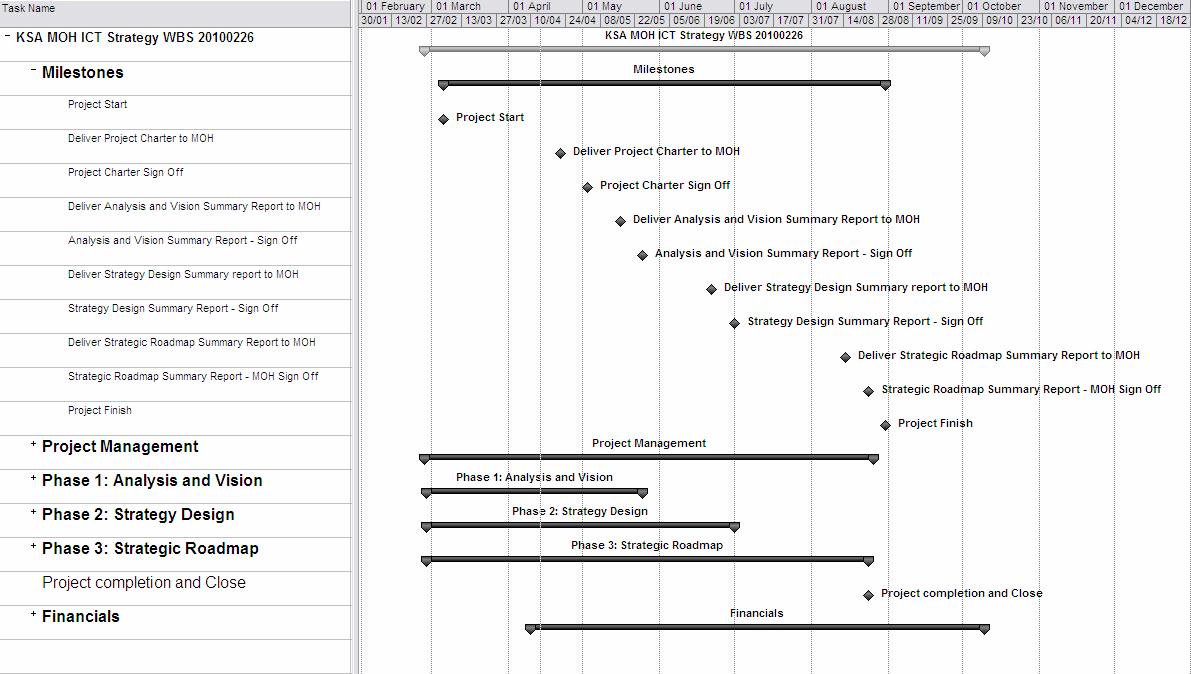Select the Milestones summary bar in chart
This screenshot has height=674, width=1191.
click(664, 84)
